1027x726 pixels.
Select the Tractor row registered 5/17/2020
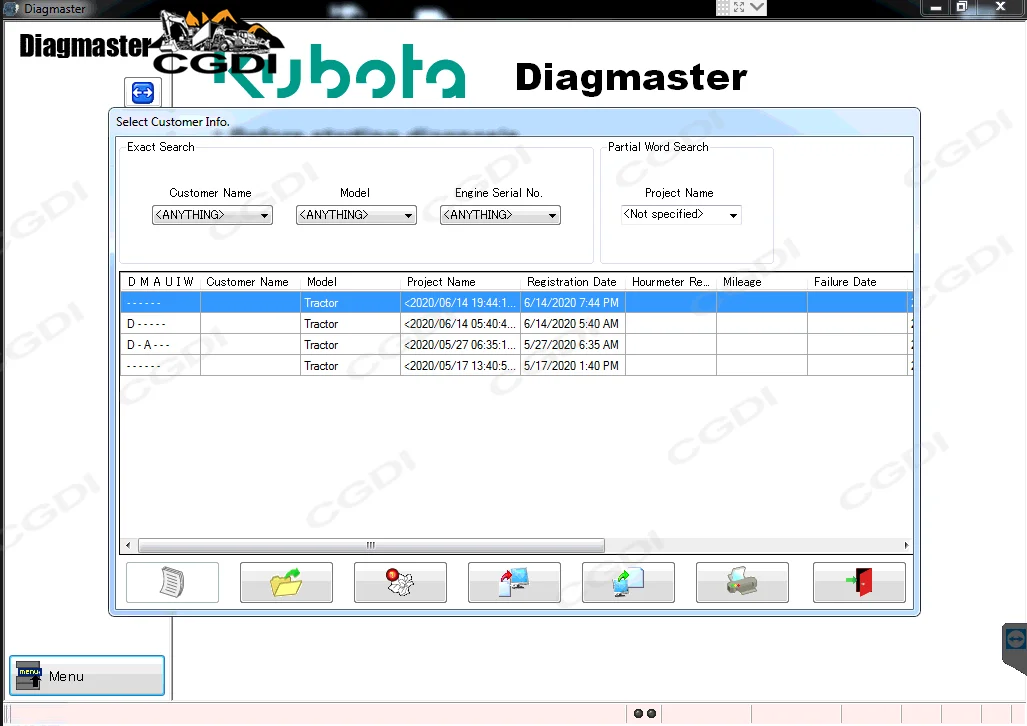(450, 365)
